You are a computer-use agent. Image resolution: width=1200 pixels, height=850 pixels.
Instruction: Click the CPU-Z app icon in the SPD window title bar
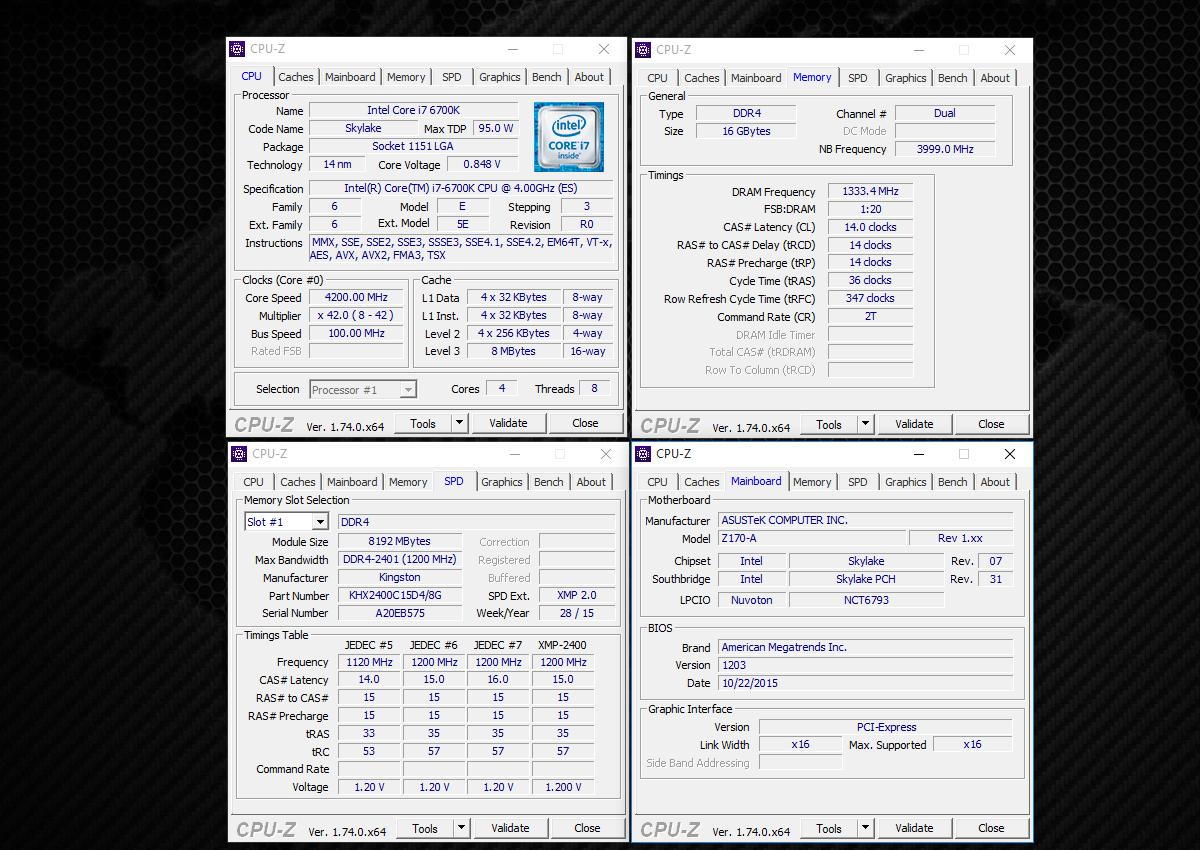coord(239,454)
